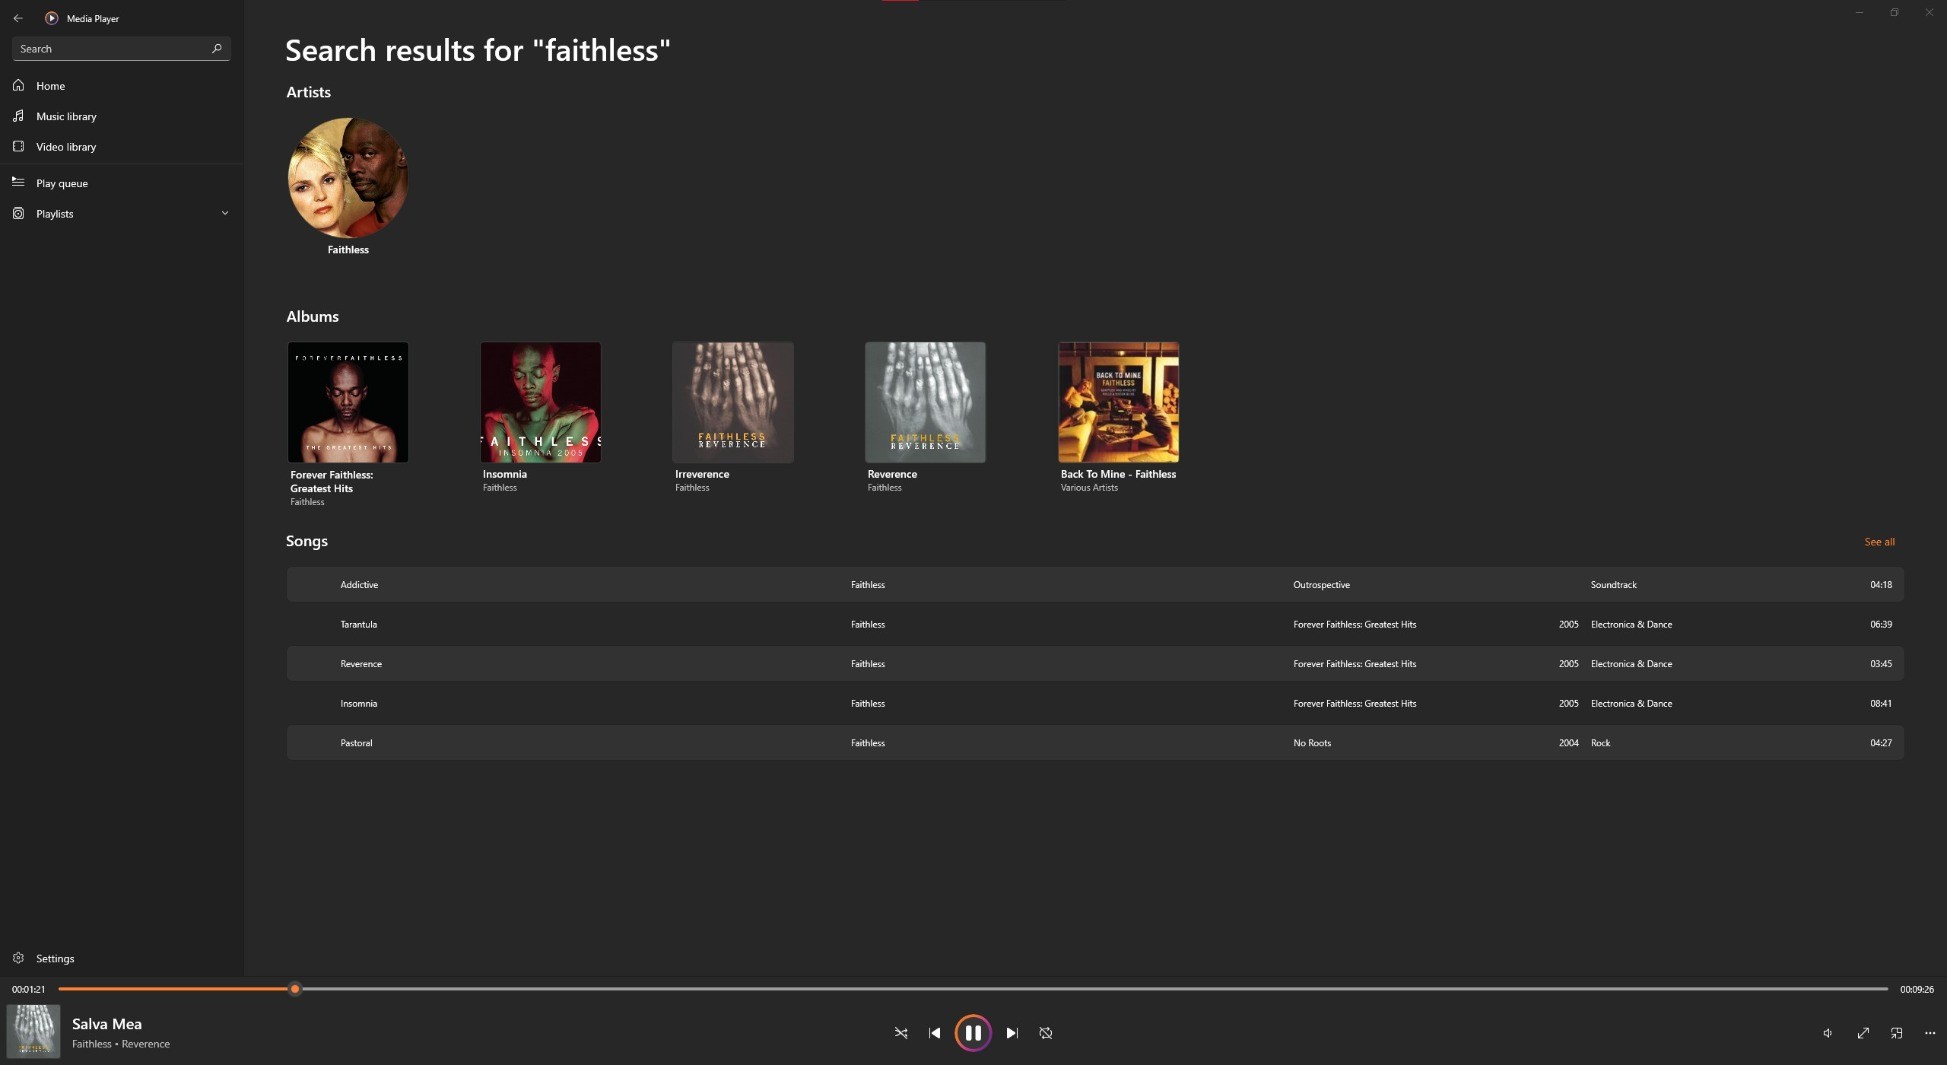1947x1065 pixels.
Task: Skip to the previous track
Action: [934, 1033]
